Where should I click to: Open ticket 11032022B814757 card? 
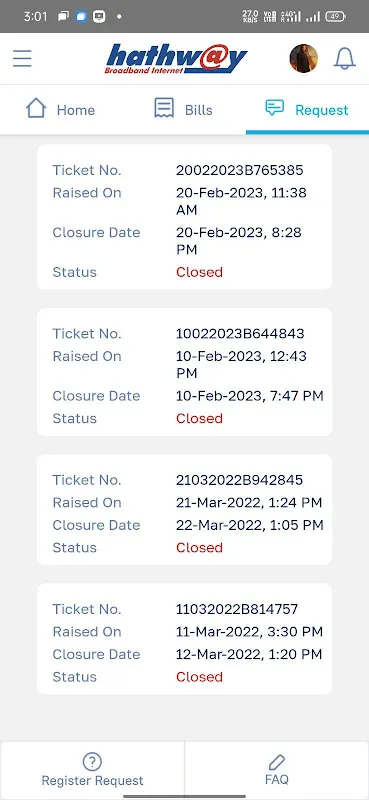pos(184,639)
